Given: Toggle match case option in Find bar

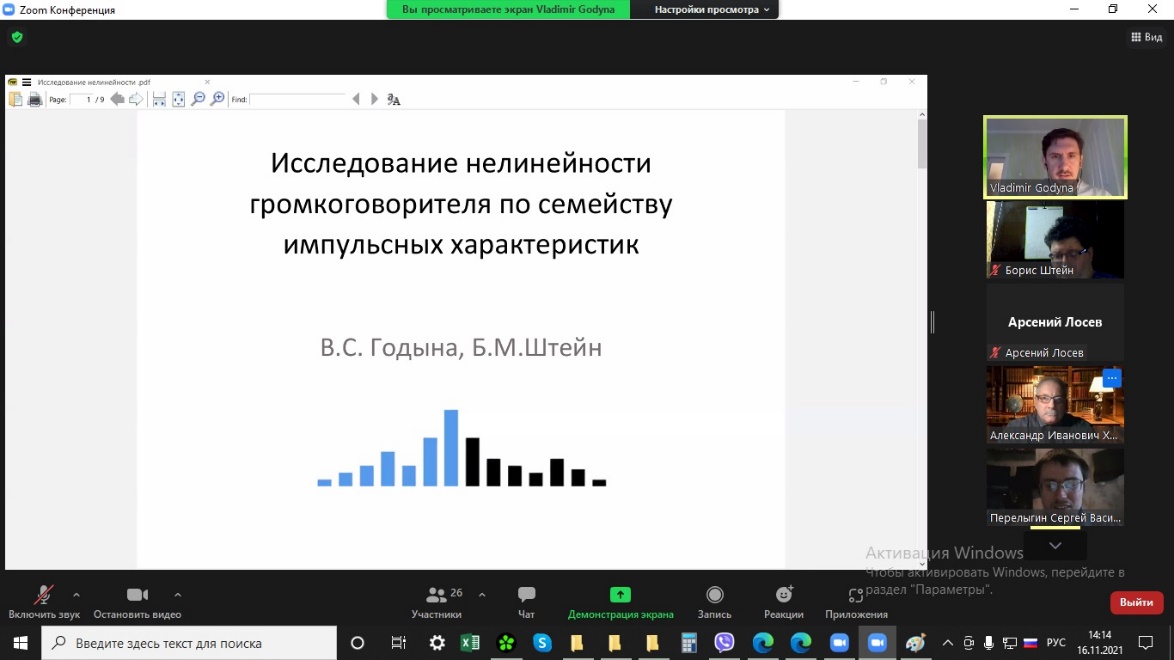Looking at the screenshot, I should 394,100.
